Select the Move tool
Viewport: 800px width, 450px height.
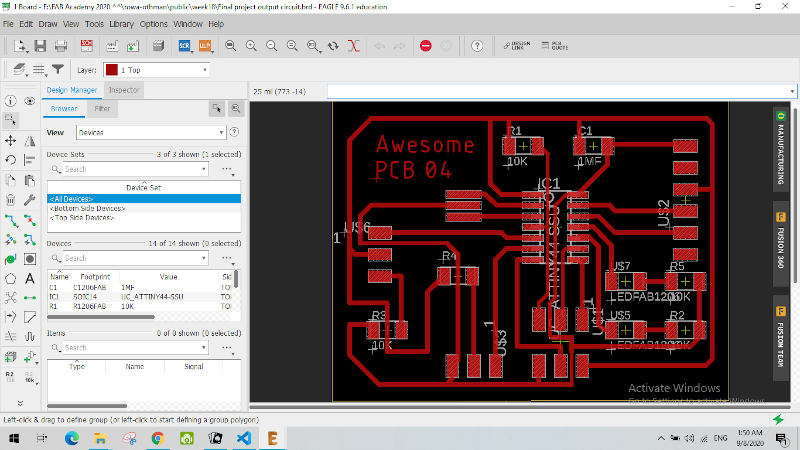coord(10,140)
